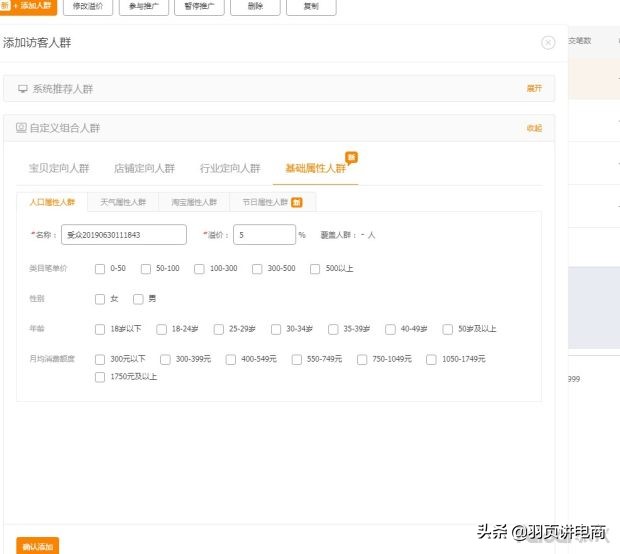Select the 35-39岁 age checkbox
This screenshot has height=554, width=620.
click(333, 329)
